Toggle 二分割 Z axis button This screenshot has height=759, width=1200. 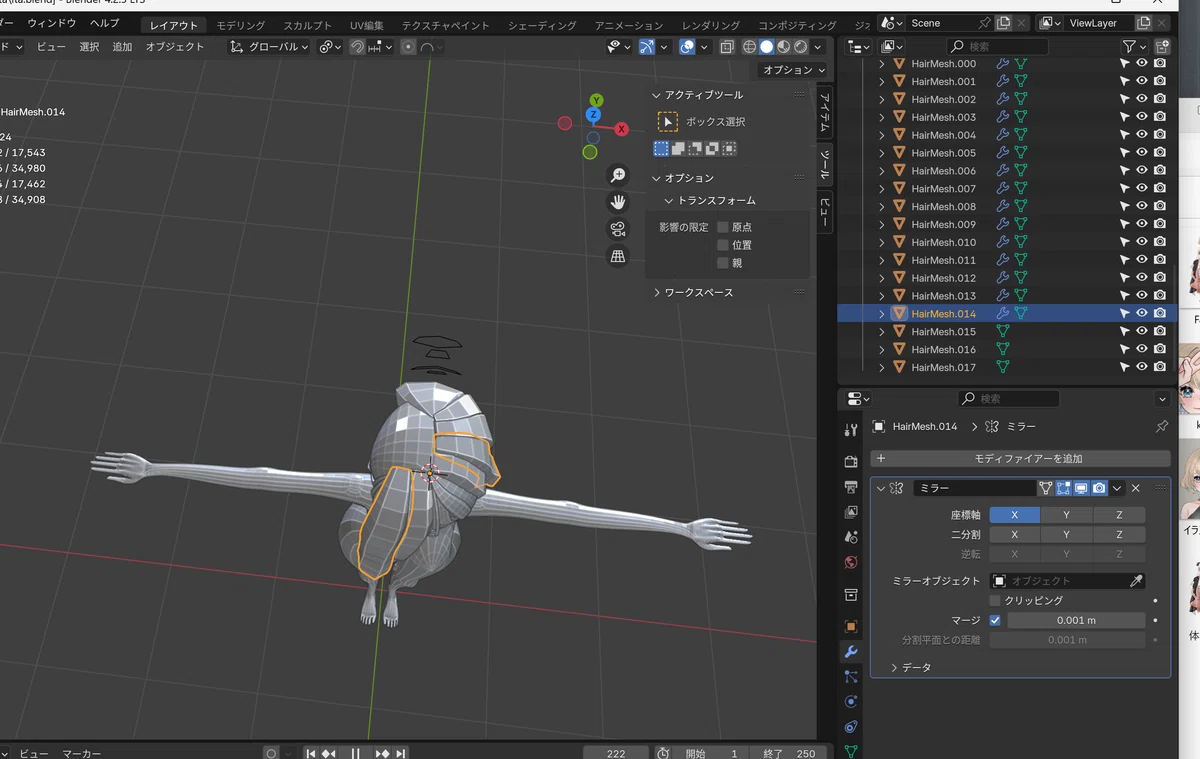(x=1119, y=535)
